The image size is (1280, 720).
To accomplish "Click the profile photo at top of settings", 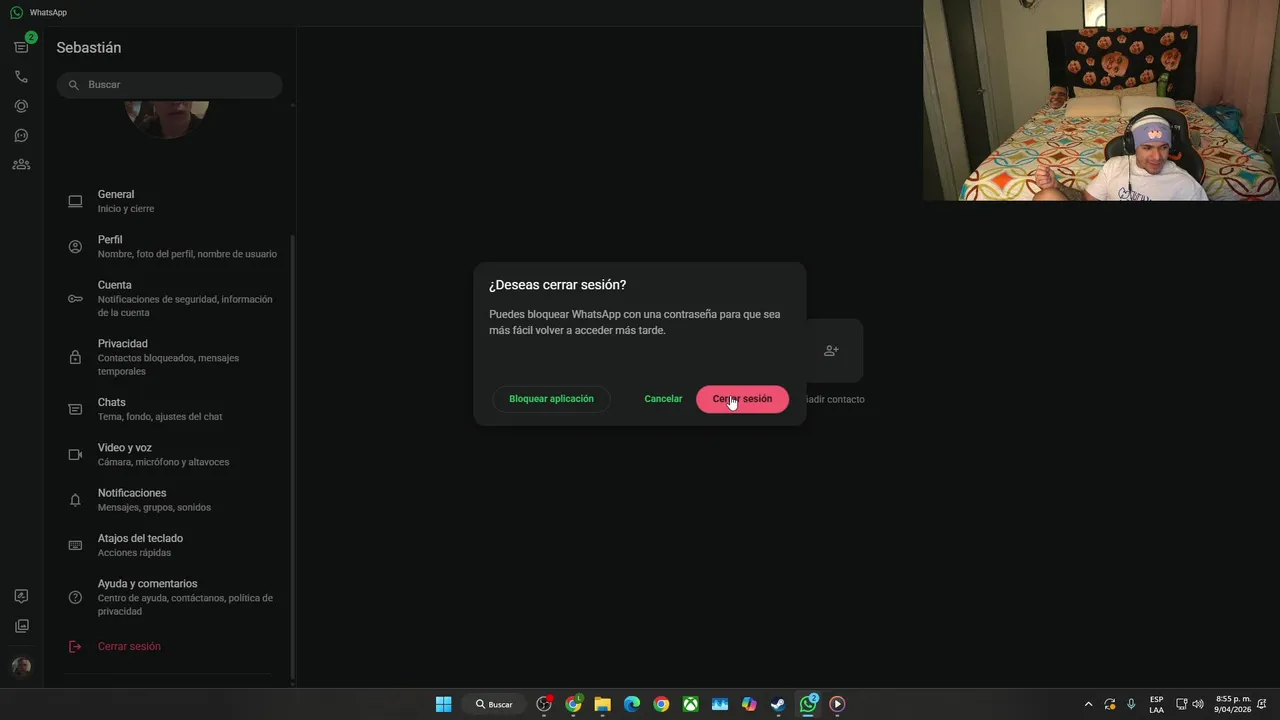I will tap(167, 119).
